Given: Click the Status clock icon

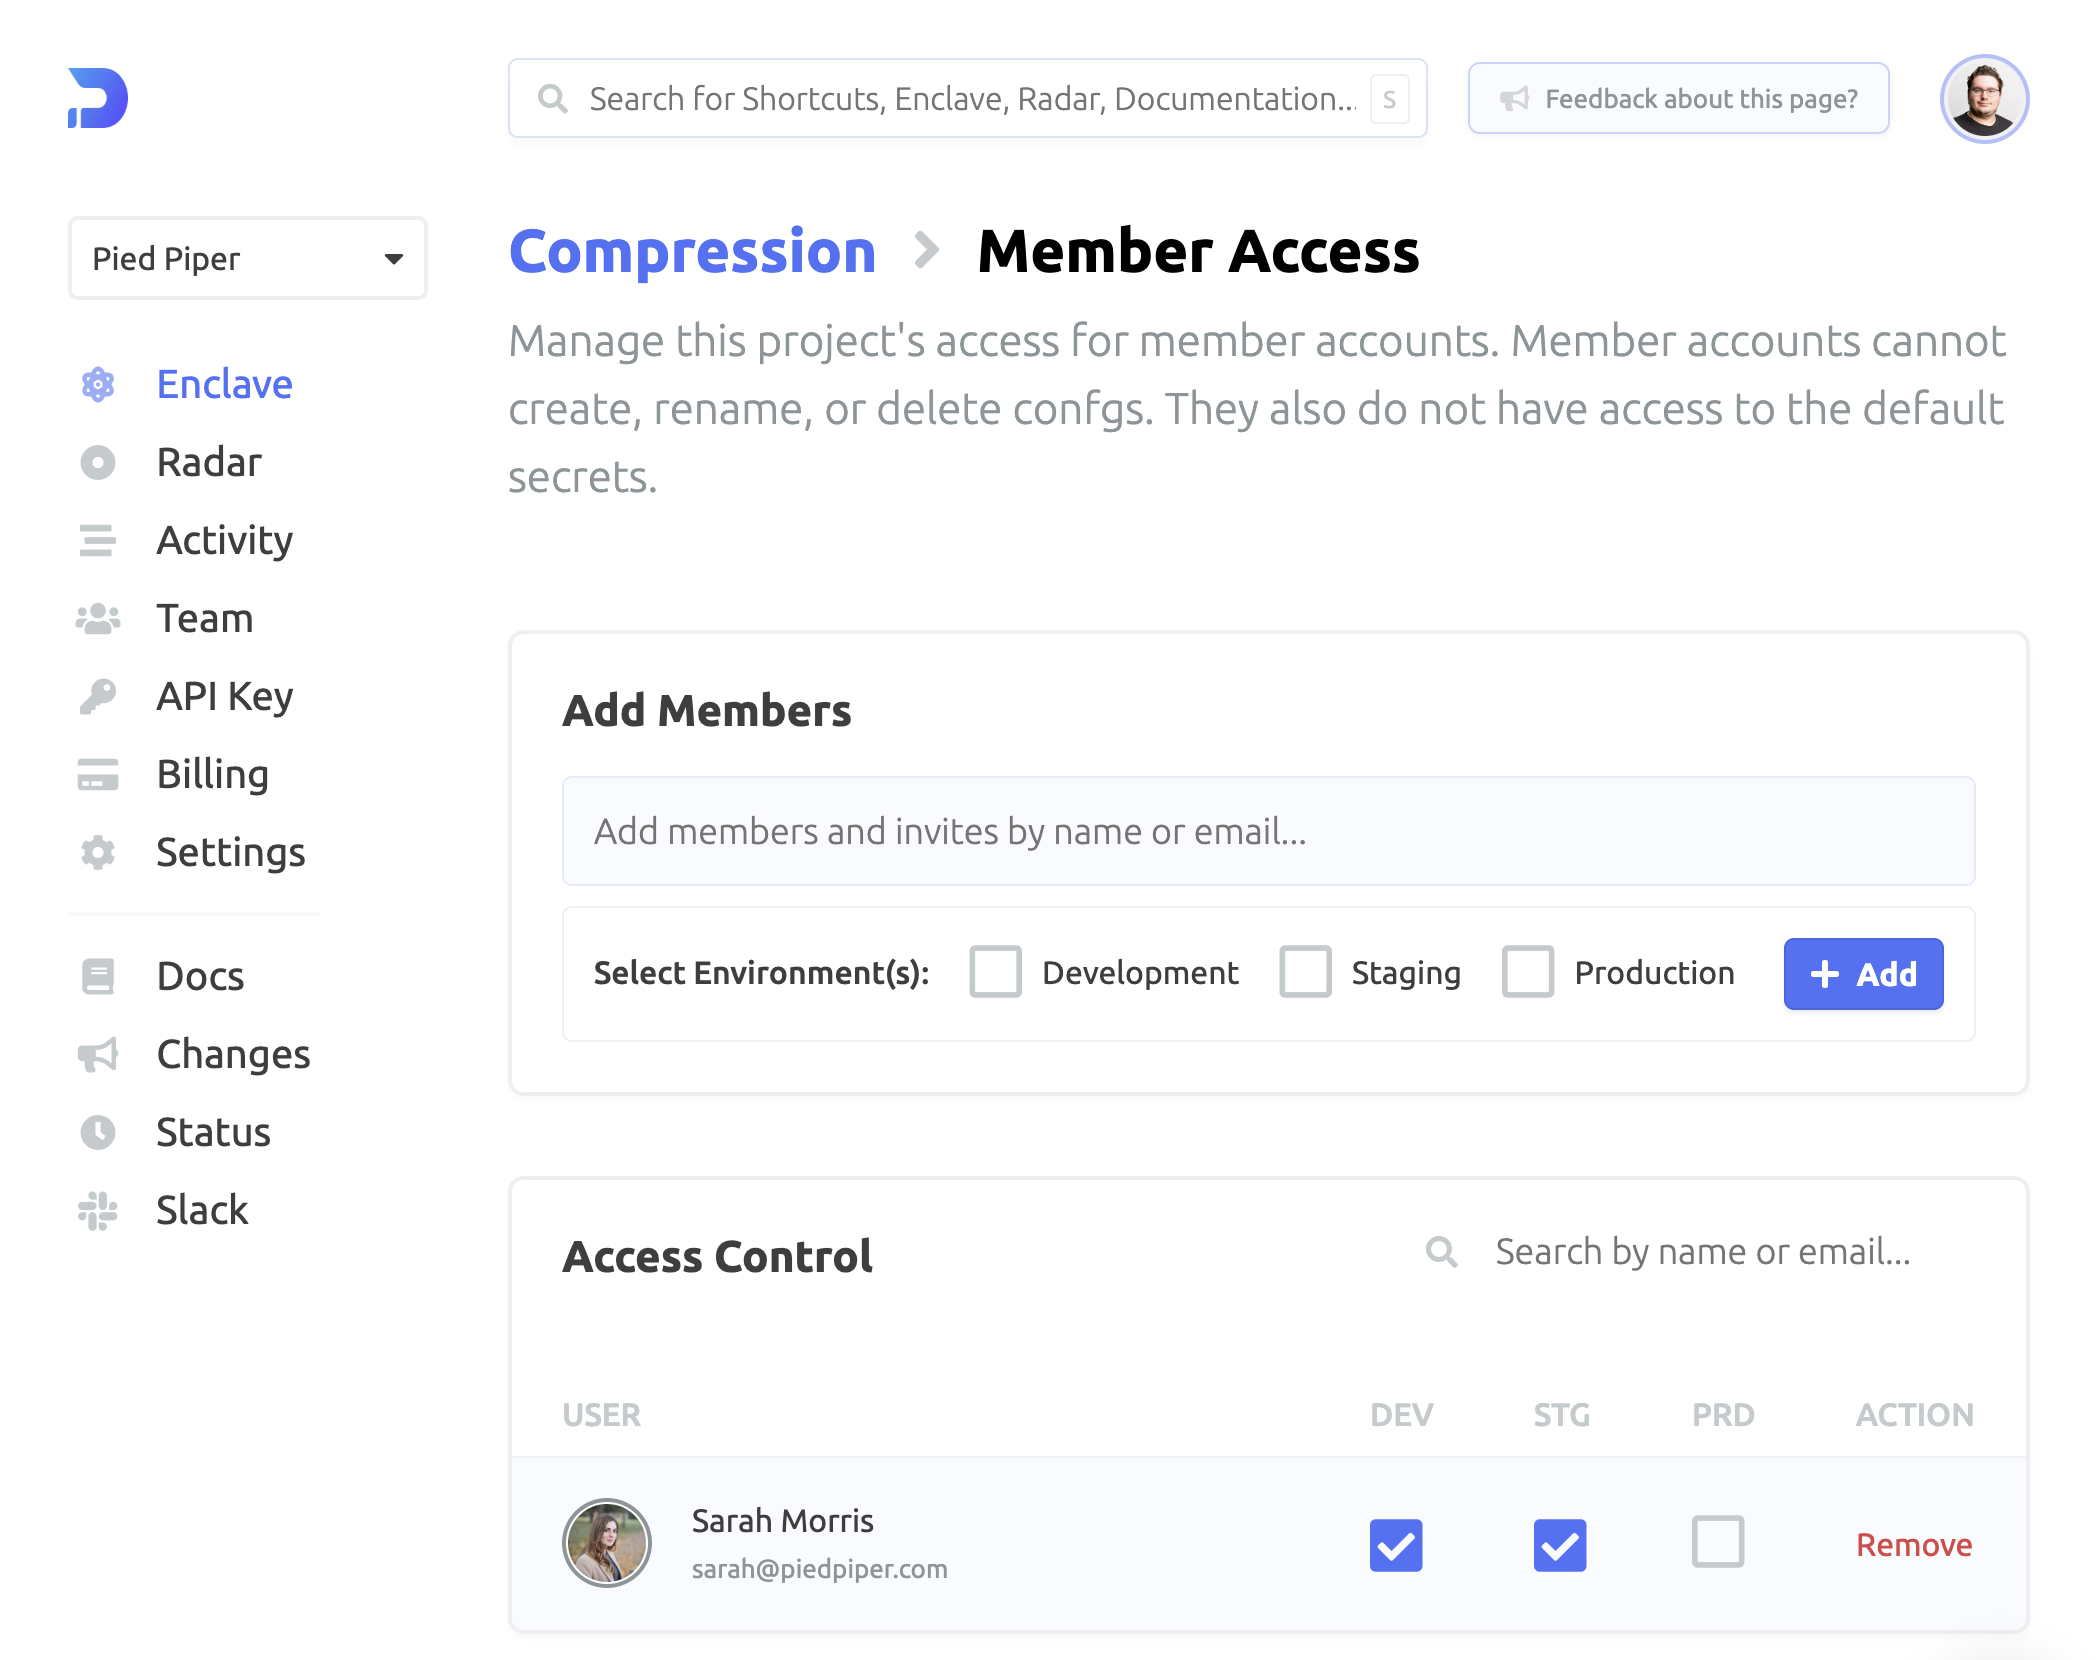Looking at the screenshot, I should pyautogui.click(x=98, y=1133).
